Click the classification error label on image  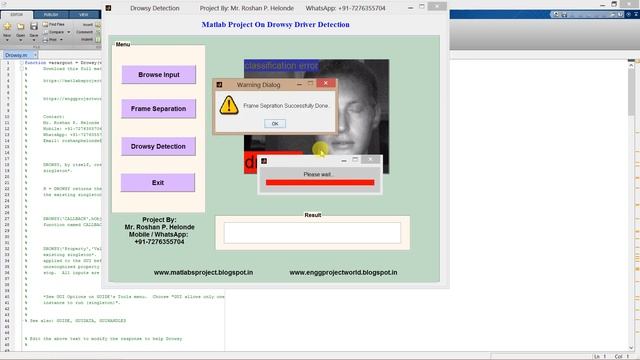pos(281,66)
